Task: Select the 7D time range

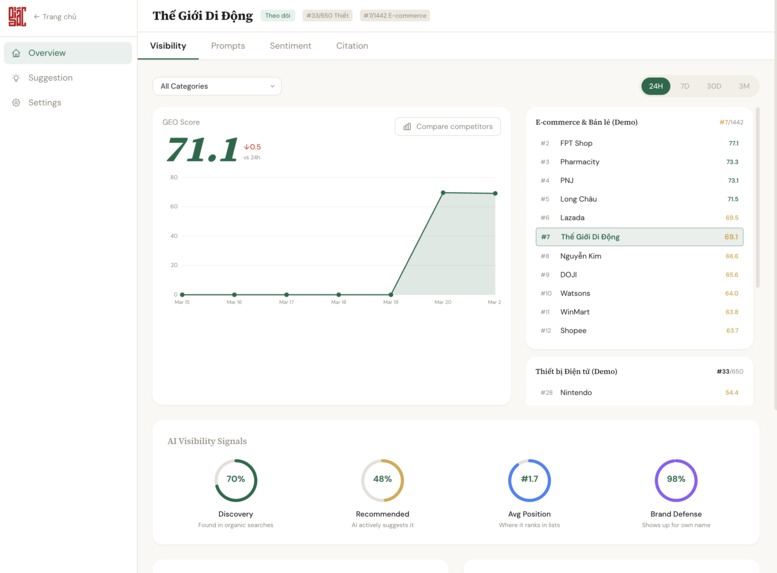Action: [685, 86]
